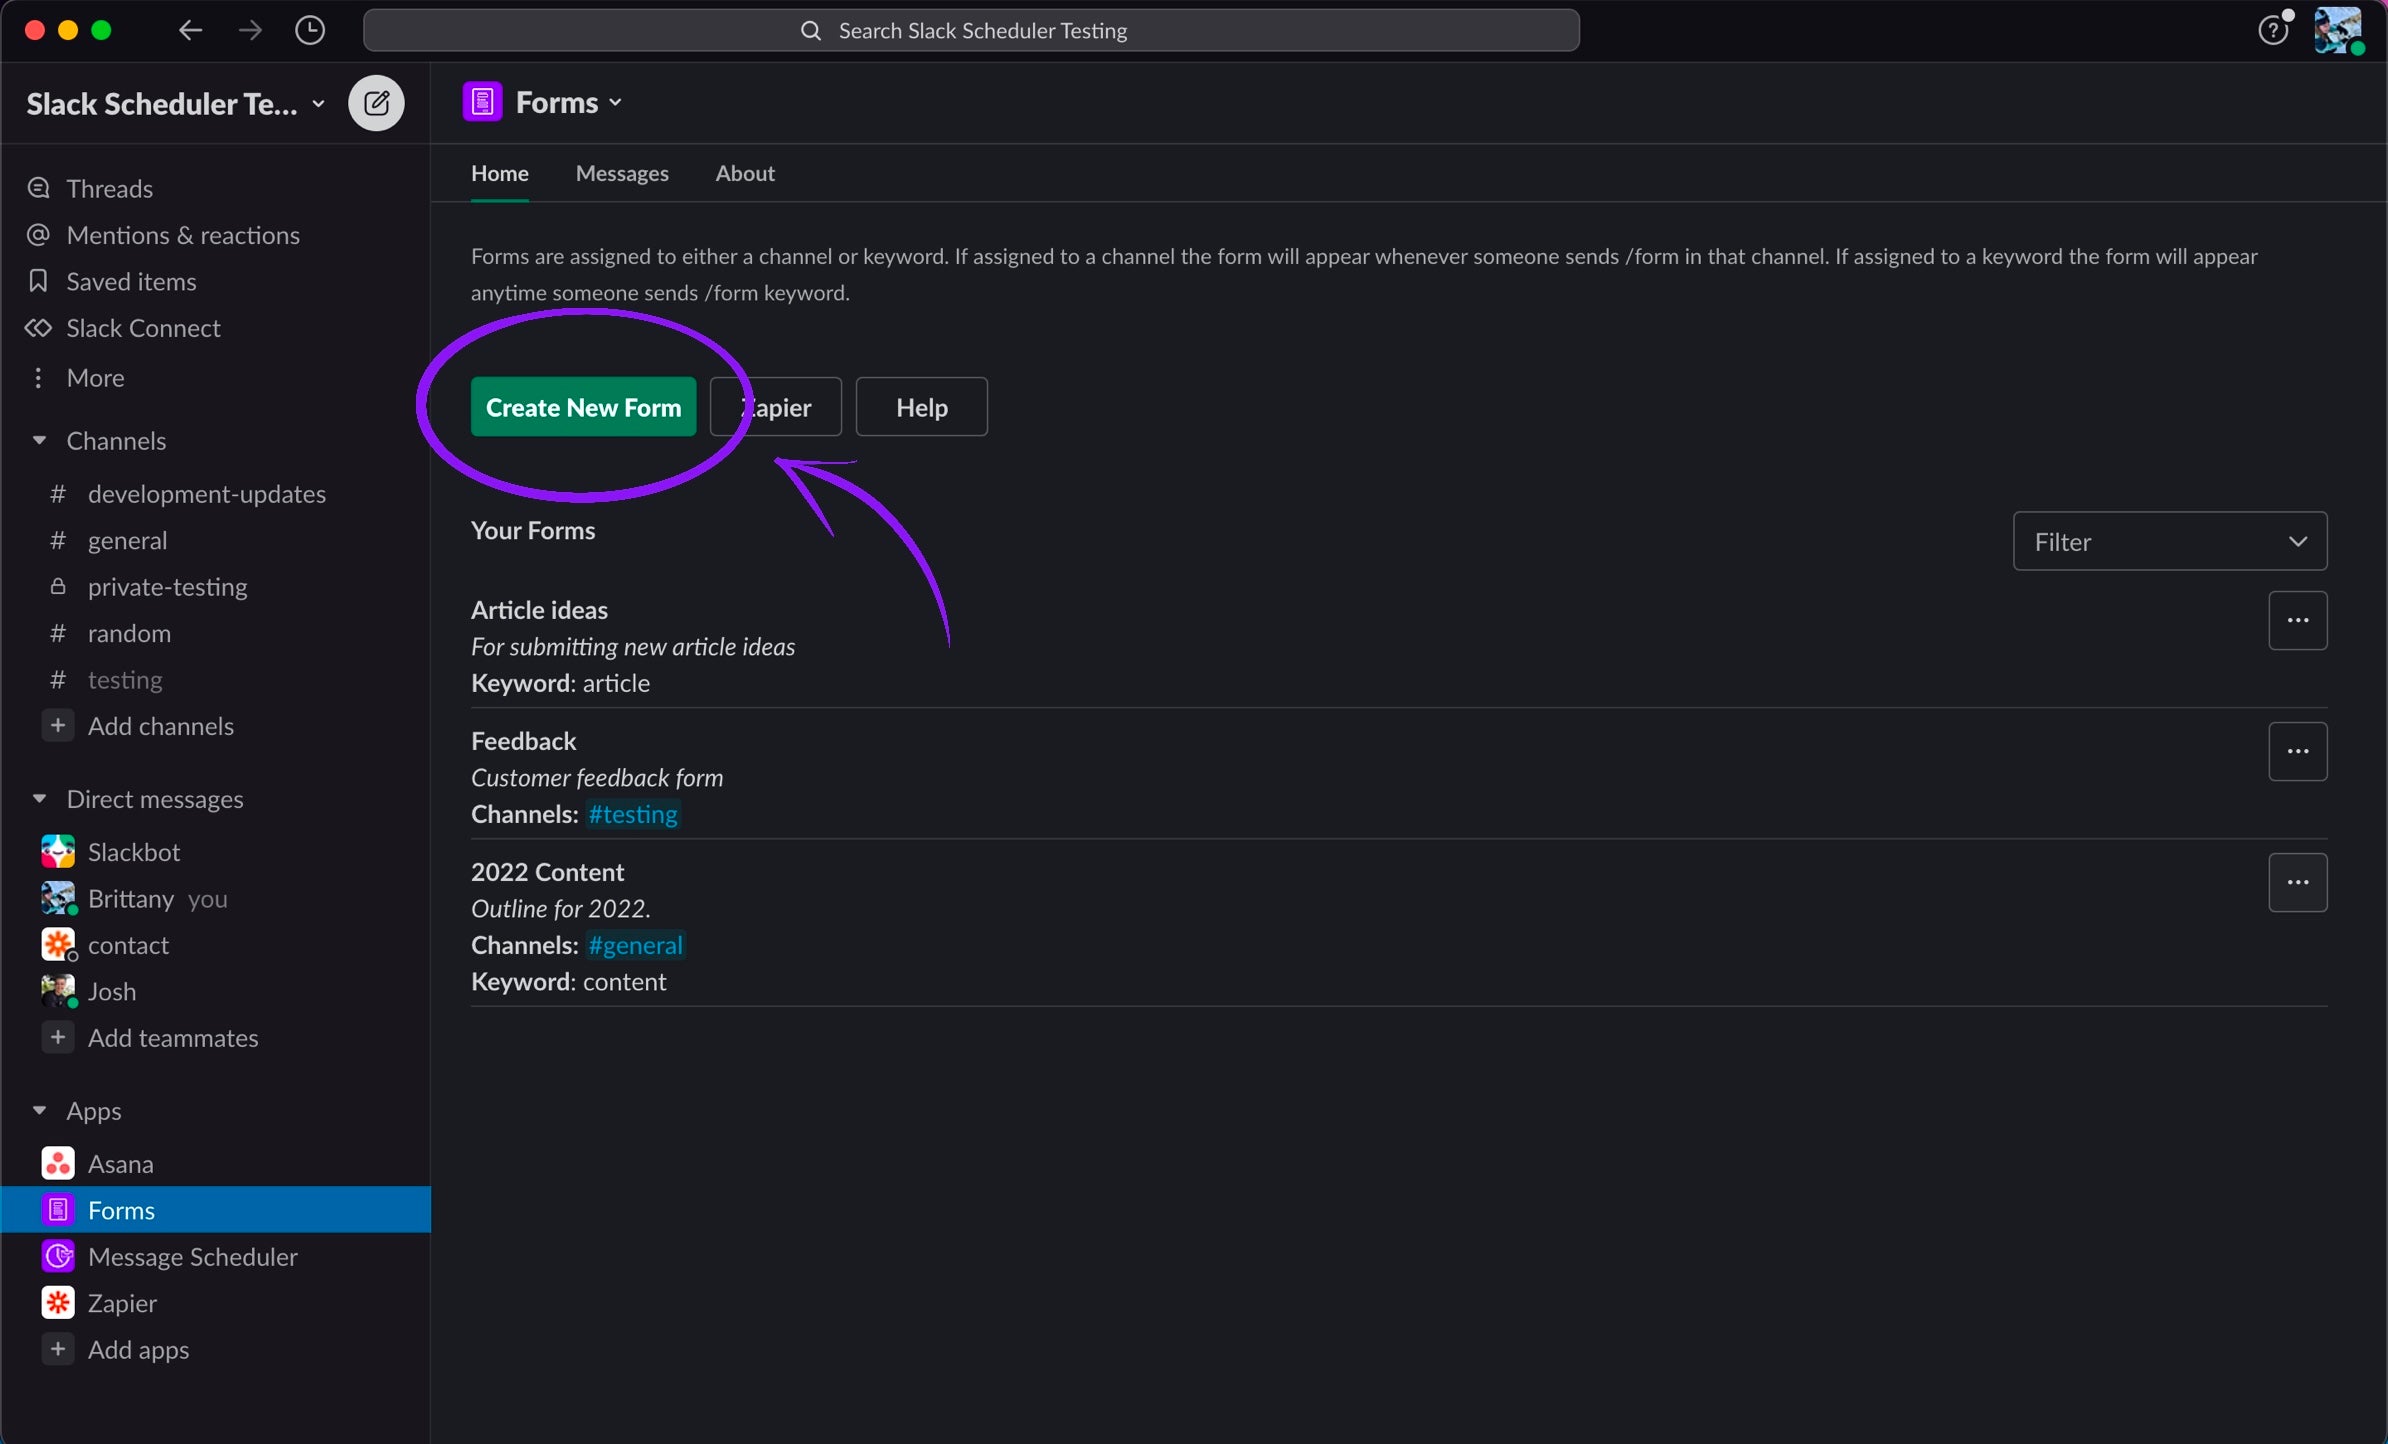Open the user profile avatar
This screenshot has height=1444, width=2388.
pyautogui.click(x=2338, y=30)
